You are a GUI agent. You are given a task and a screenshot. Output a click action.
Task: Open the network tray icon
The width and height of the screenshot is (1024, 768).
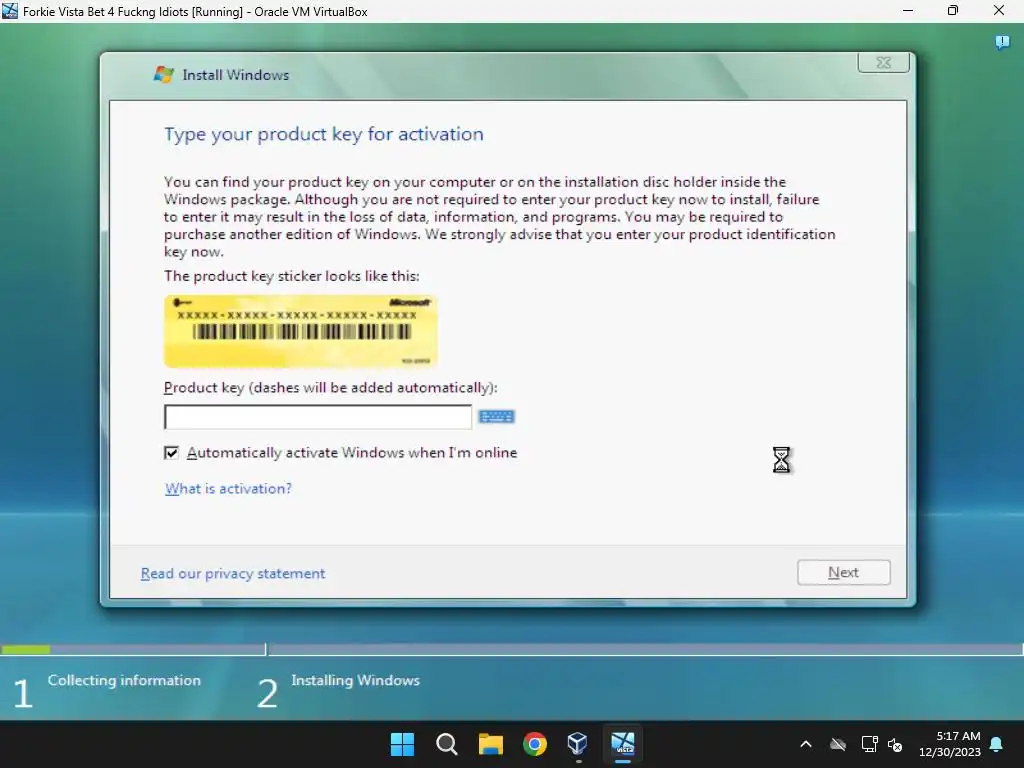pos(869,744)
